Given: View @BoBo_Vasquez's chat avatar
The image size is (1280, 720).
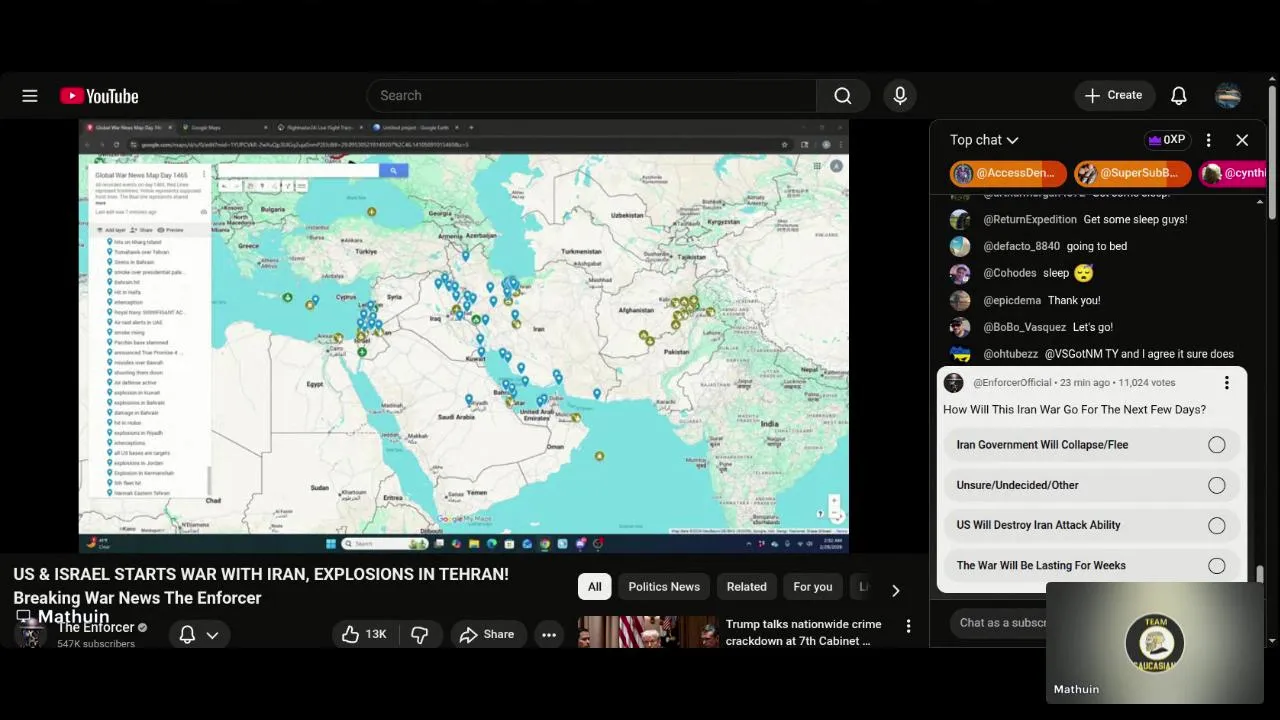Looking at the screenshot, I should (x=960, y=327).
